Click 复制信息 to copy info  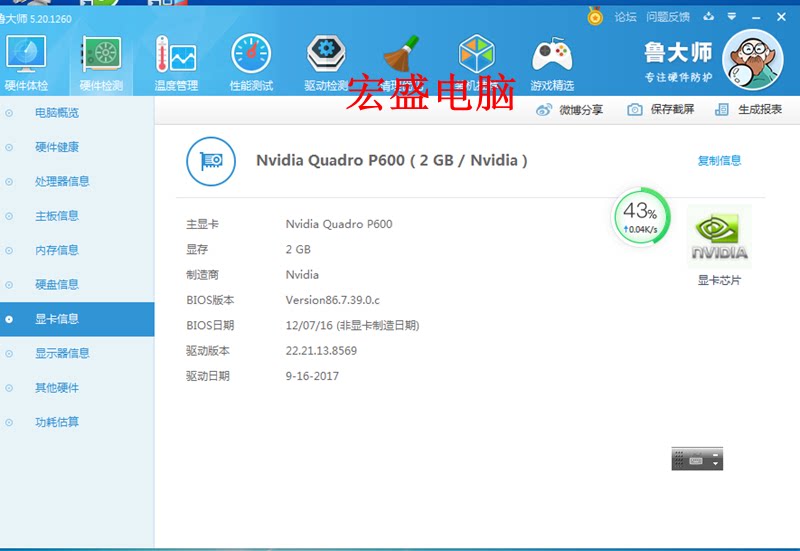click(x=719, y=161)
